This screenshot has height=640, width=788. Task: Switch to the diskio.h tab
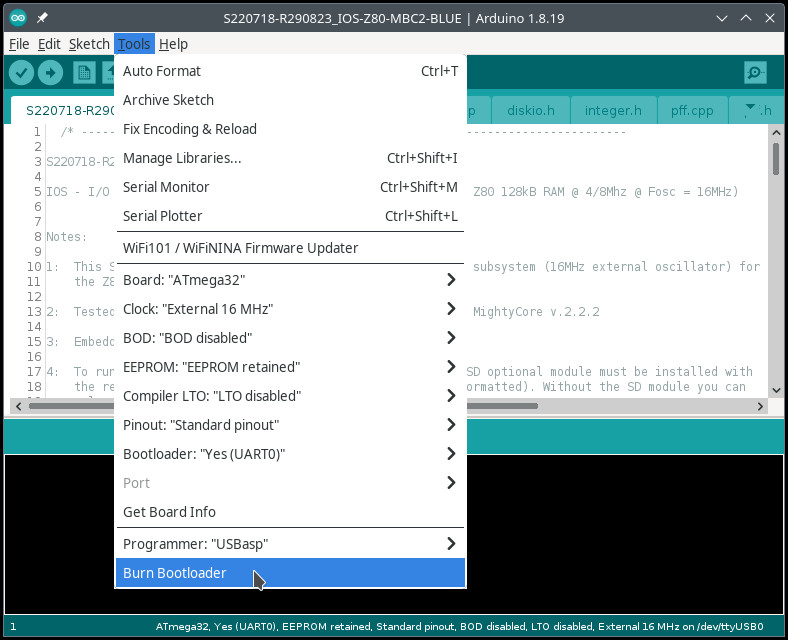tap(532, 110)
